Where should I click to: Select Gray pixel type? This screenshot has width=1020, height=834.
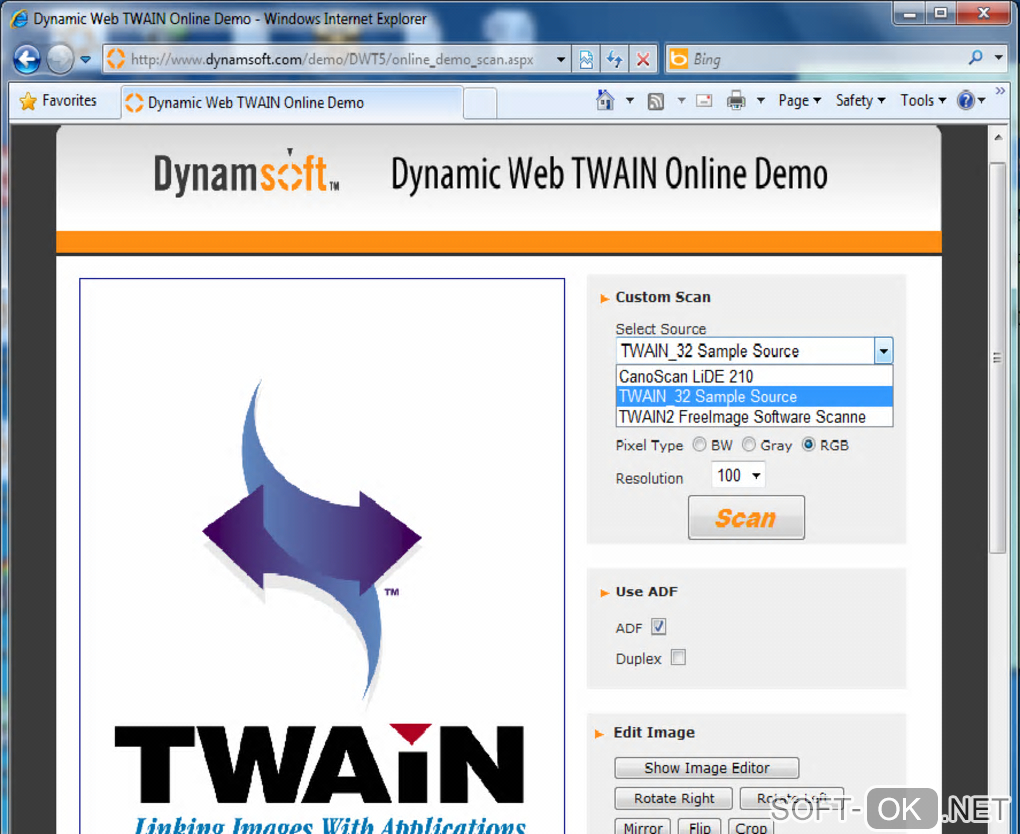(x=749, y=444)
